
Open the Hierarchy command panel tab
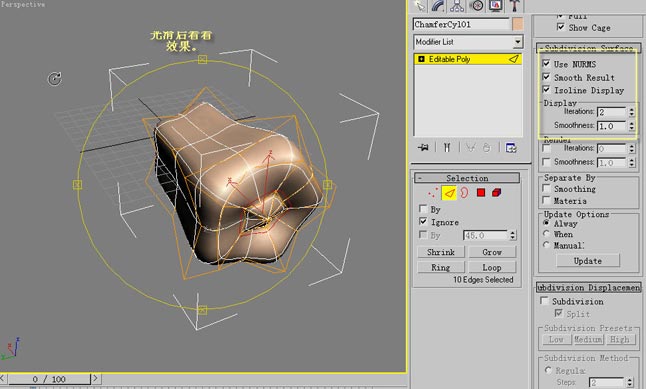(x=457, y=5)
